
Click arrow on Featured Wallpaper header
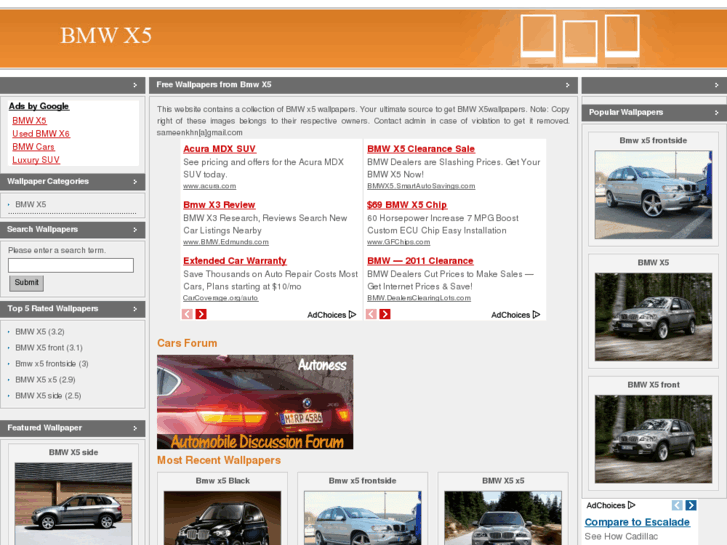pyautogui.click(x=135, y=428)
